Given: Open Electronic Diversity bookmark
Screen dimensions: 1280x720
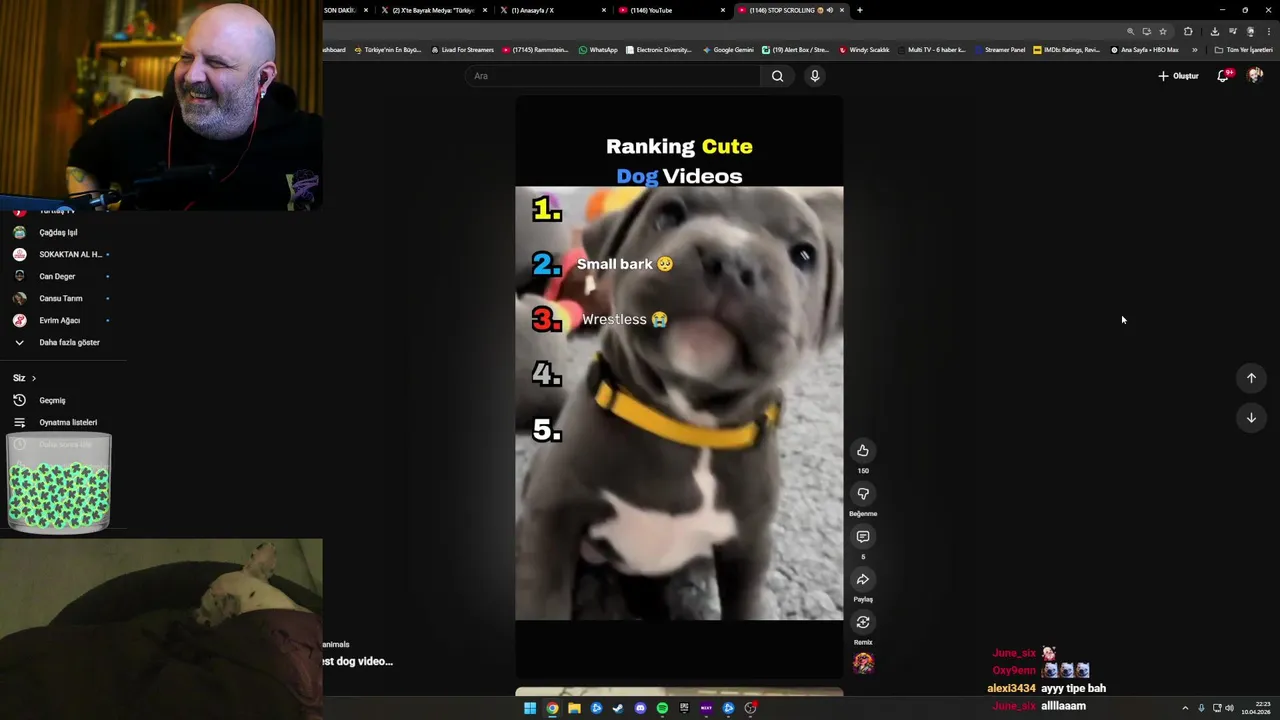Looking at the screenshot, I should click(x=659, y=50).
